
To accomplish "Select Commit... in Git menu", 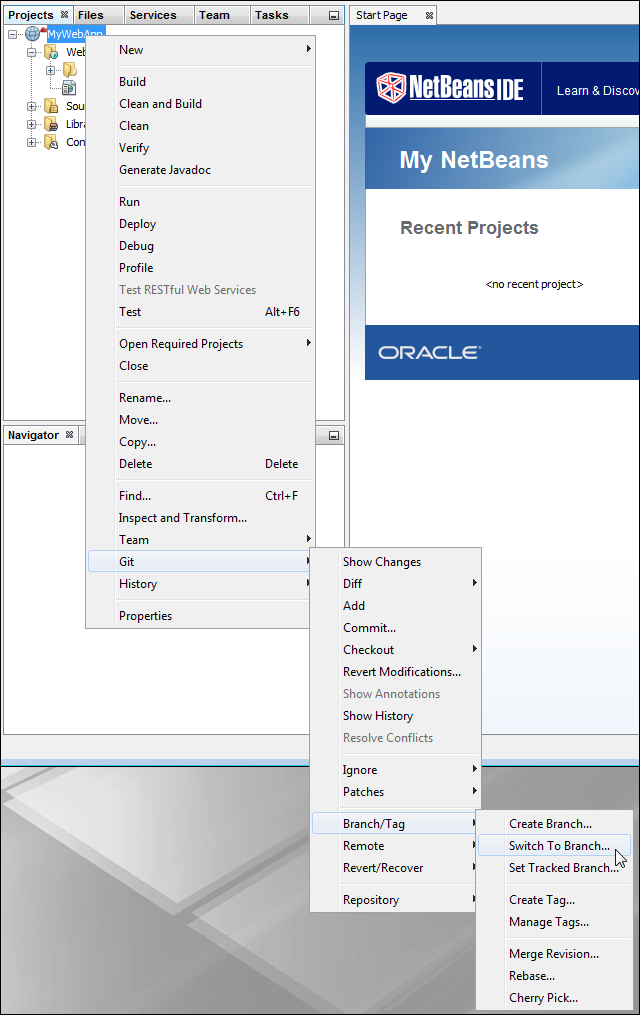I will pyautogui.click(x=396, y=628).
